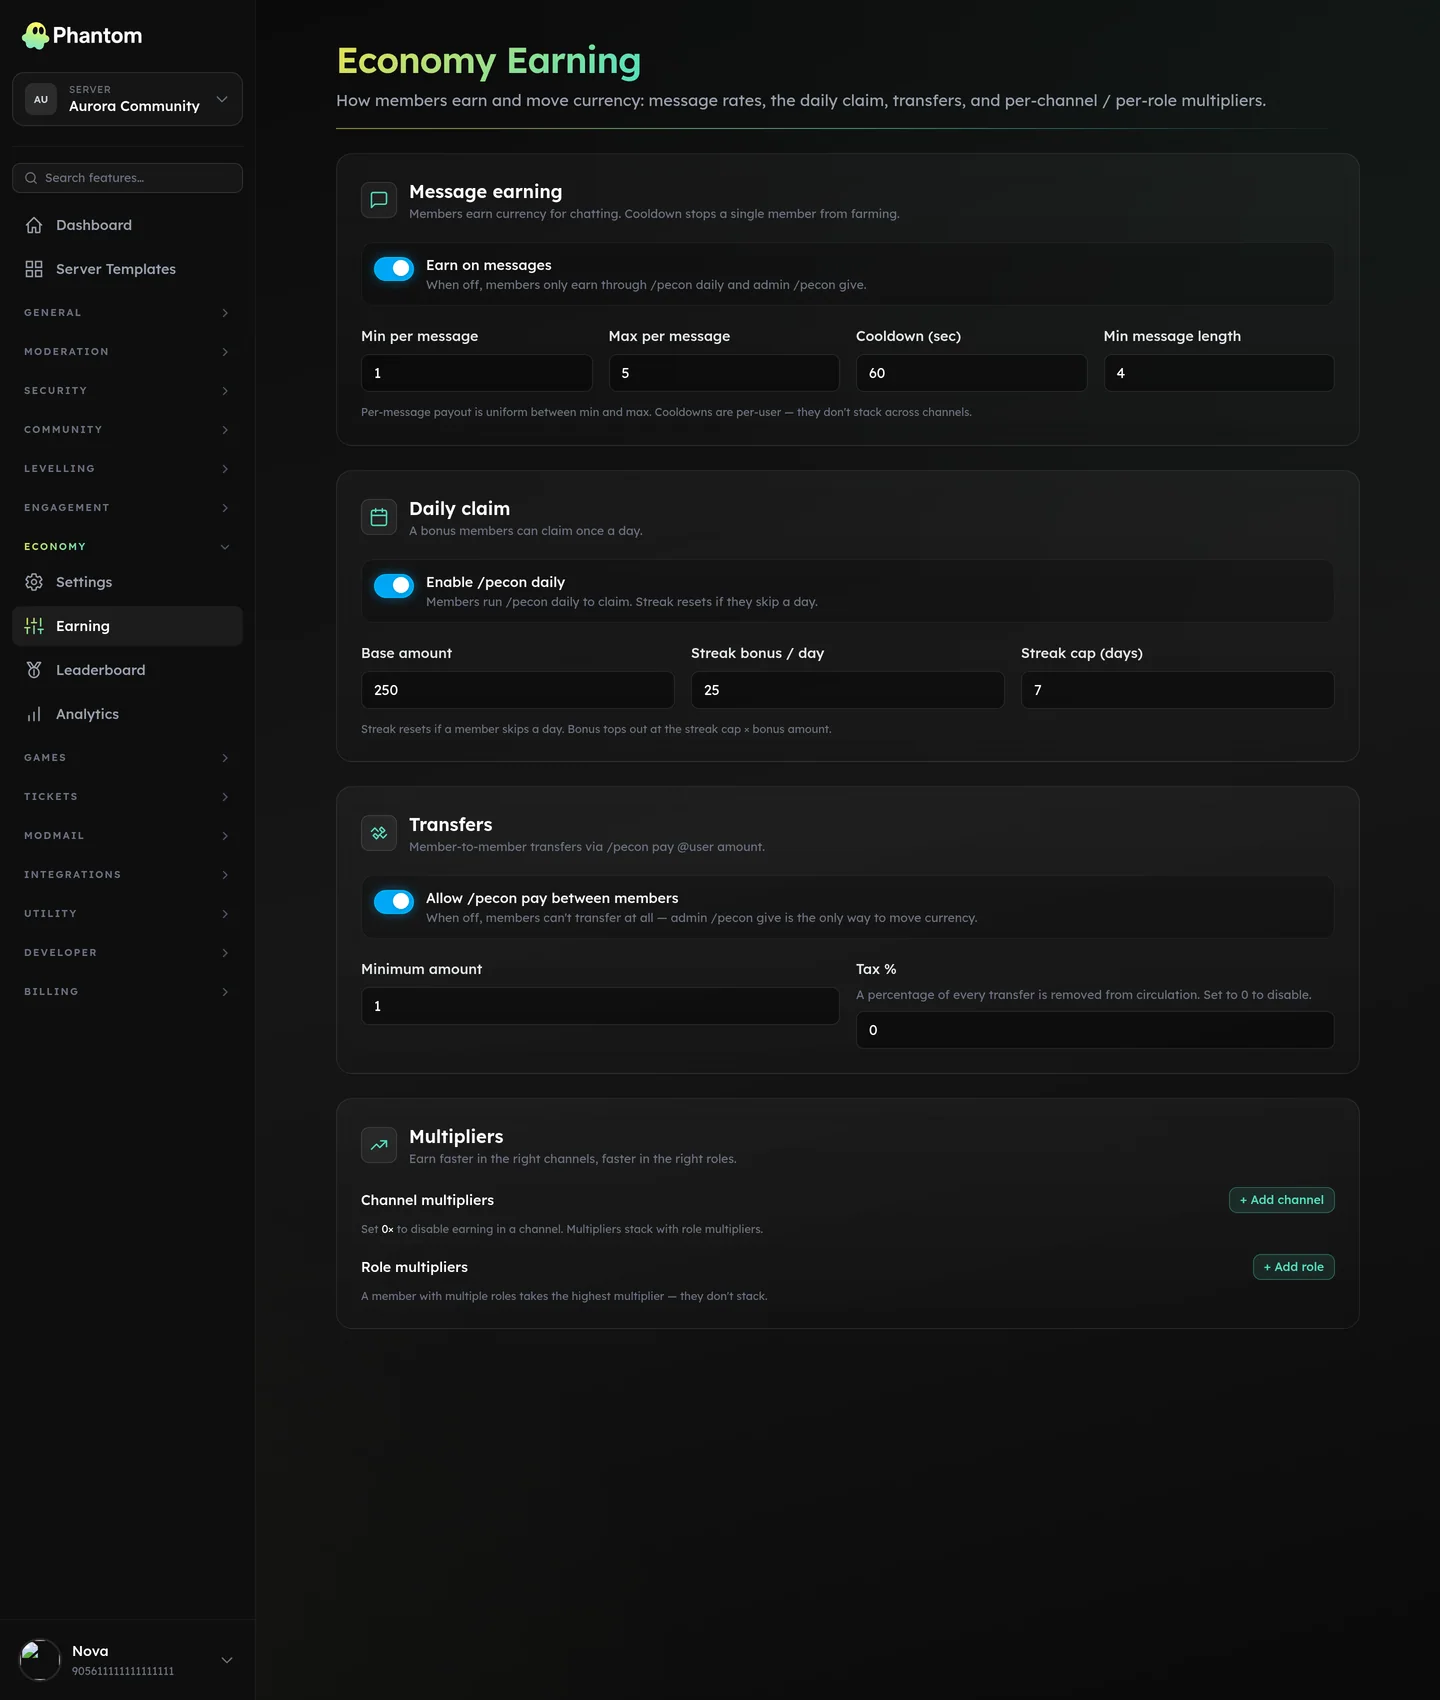Click the Transfers handshake icon
The image size is (1440, 1700).
coord(379,833)
